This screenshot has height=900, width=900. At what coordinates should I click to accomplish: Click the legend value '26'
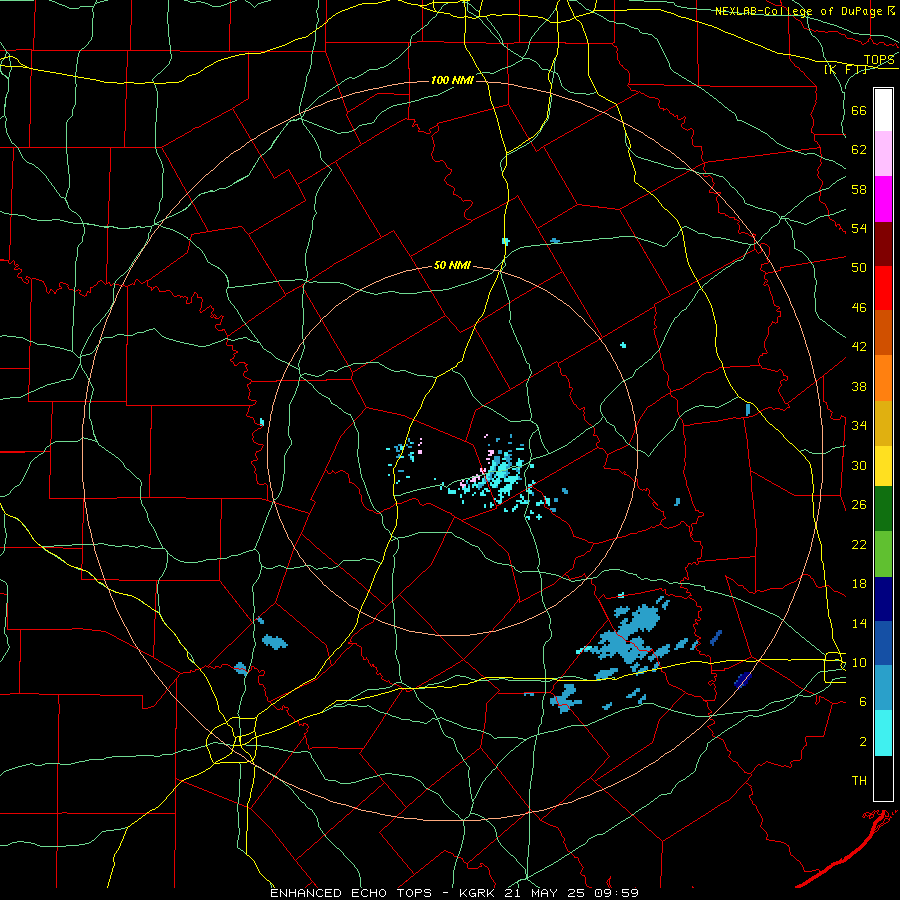[859, 505]
